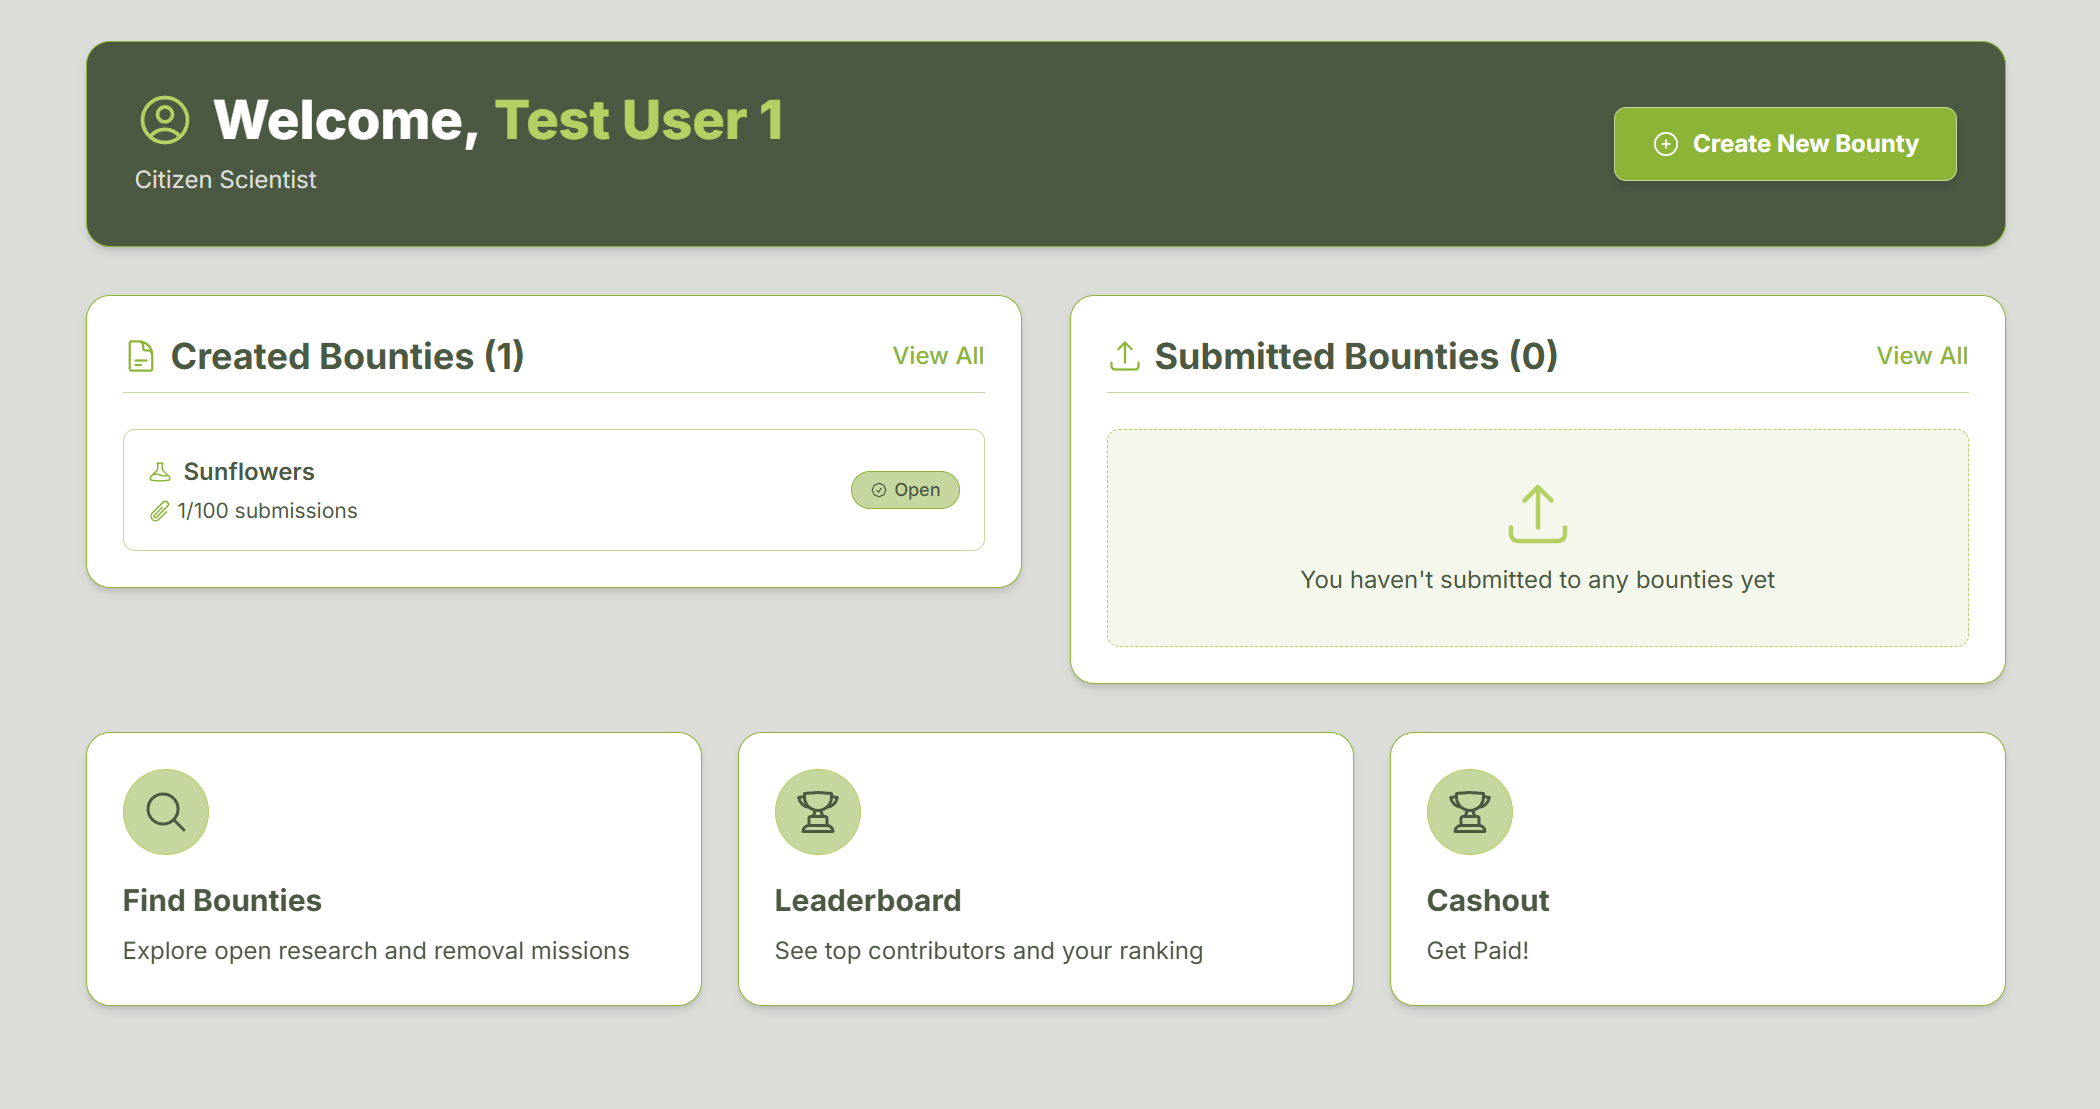Click the user profile avatar icon
This screenshot has width=2100, height=1109.
click(165, 120)
